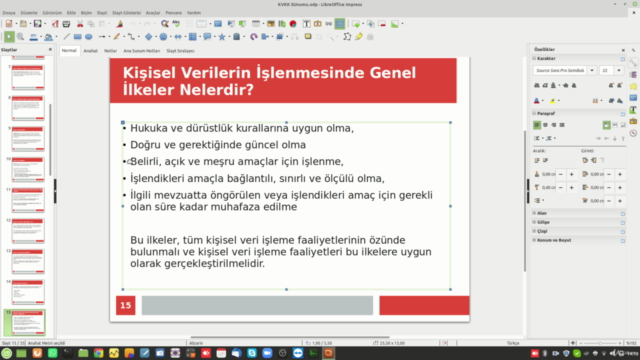Open the Araçlar menu
This screenshot has height=360, width=640.
pyautogui.click(x=153, y=13)
